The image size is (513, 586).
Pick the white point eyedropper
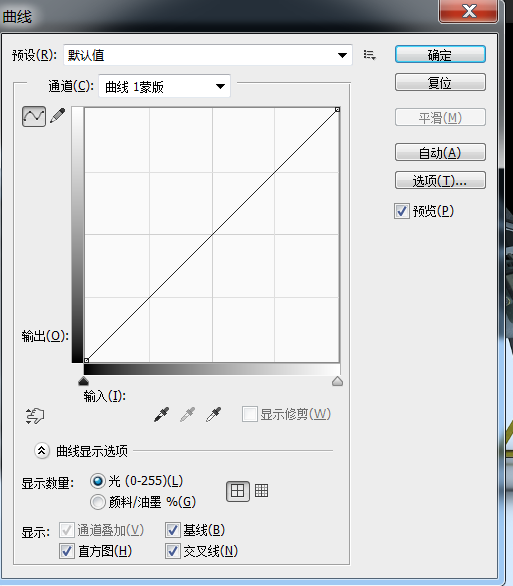(214, 414)
